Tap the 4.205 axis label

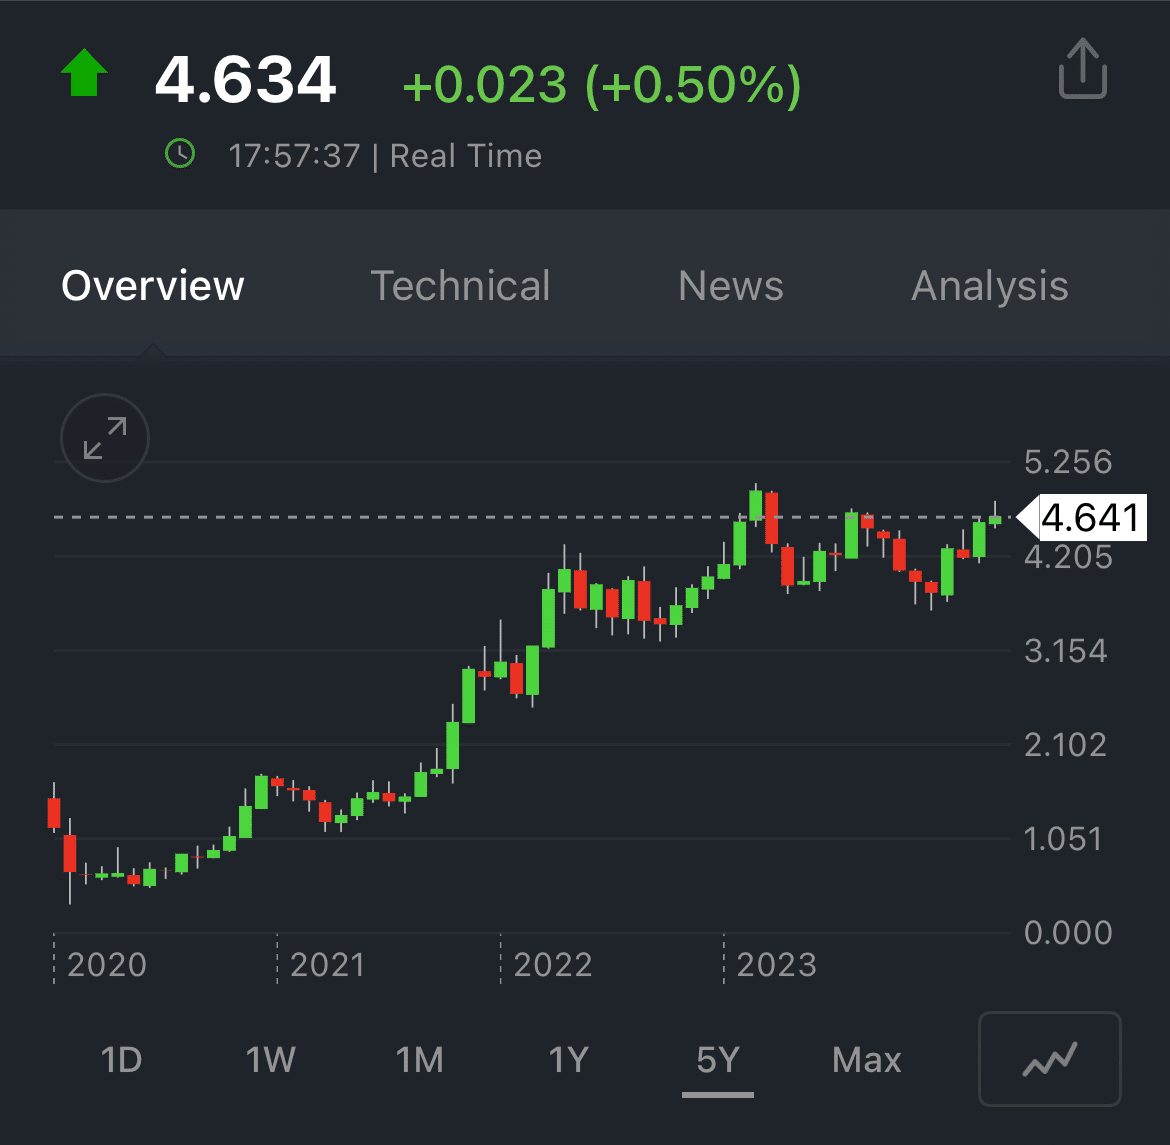click(1068, 558)
